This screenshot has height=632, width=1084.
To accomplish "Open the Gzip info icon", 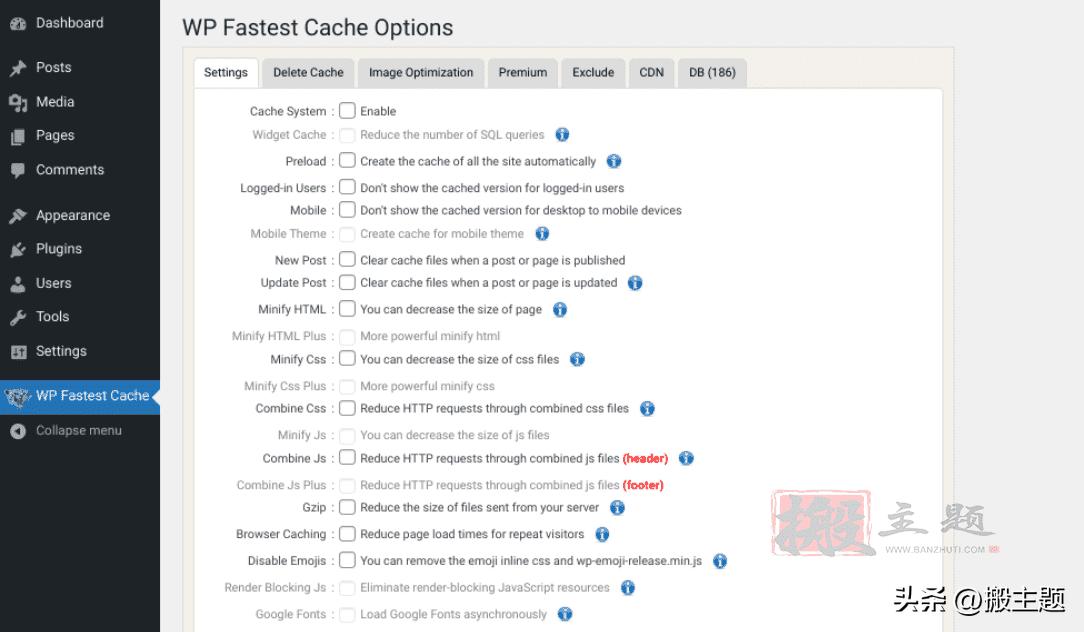I will [x=617, y=508].
